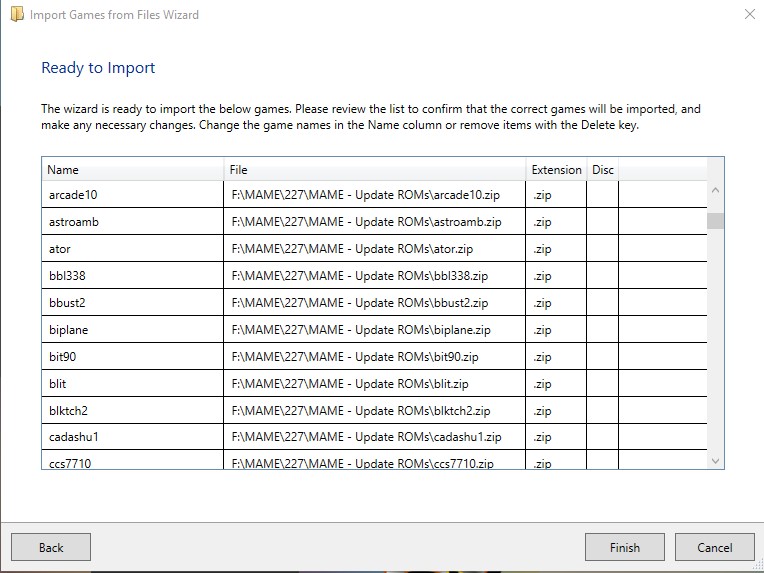The image size is (764, 573).
Task: Click the Disc column header
Action: point(602,170)
